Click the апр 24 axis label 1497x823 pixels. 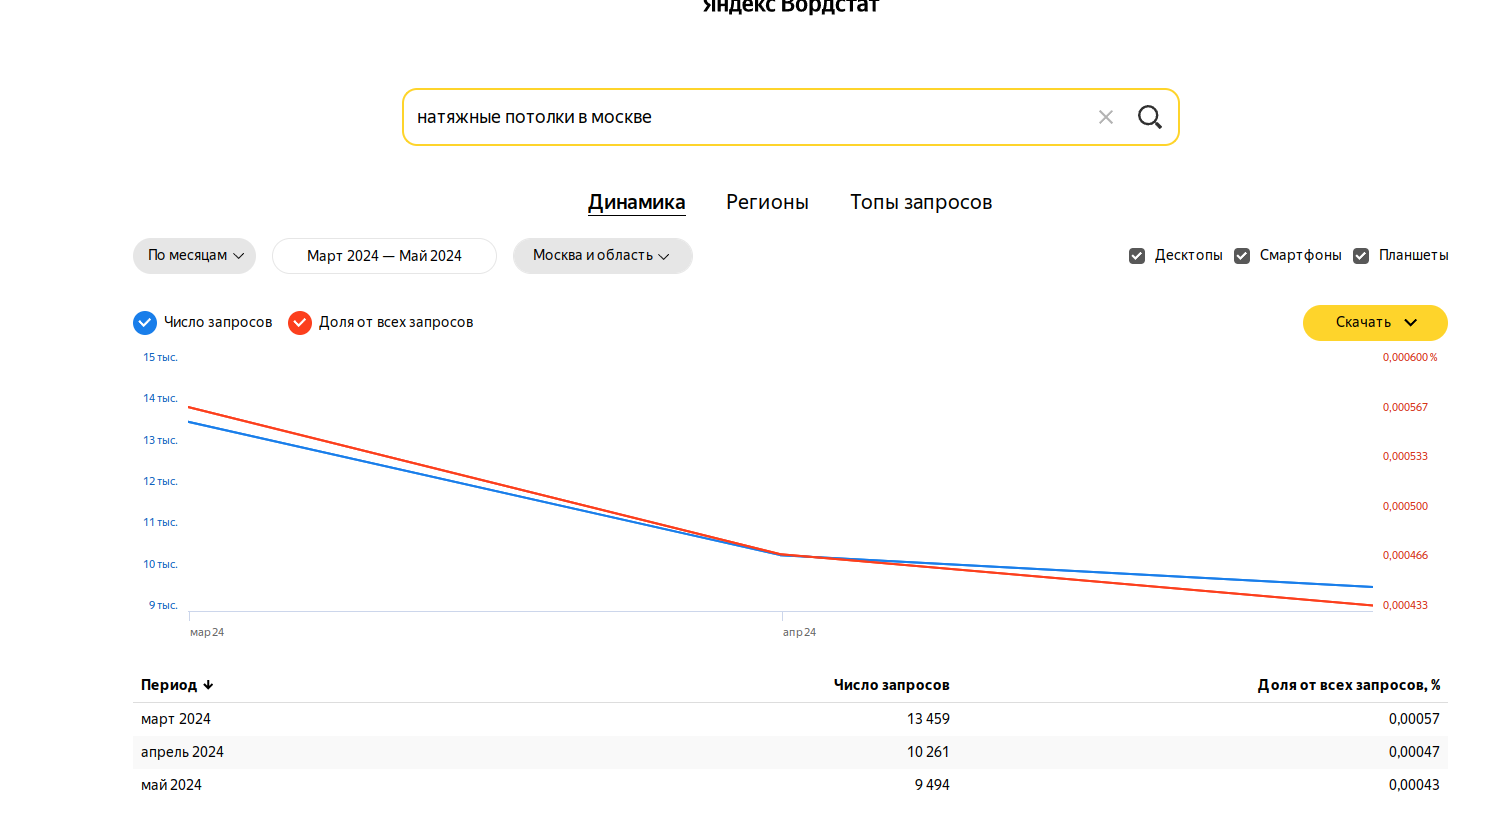point(799,632)
